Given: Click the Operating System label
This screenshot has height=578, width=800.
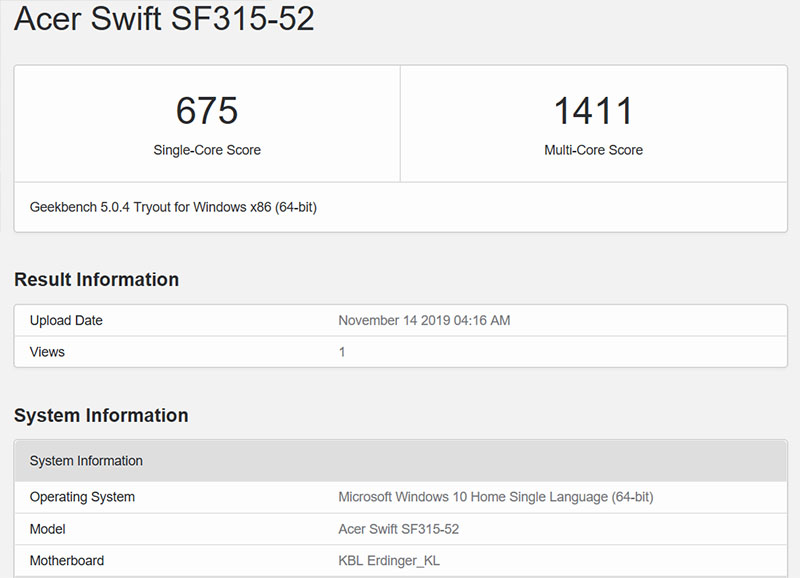Looking at the screenshot, I should click(82, 497).
